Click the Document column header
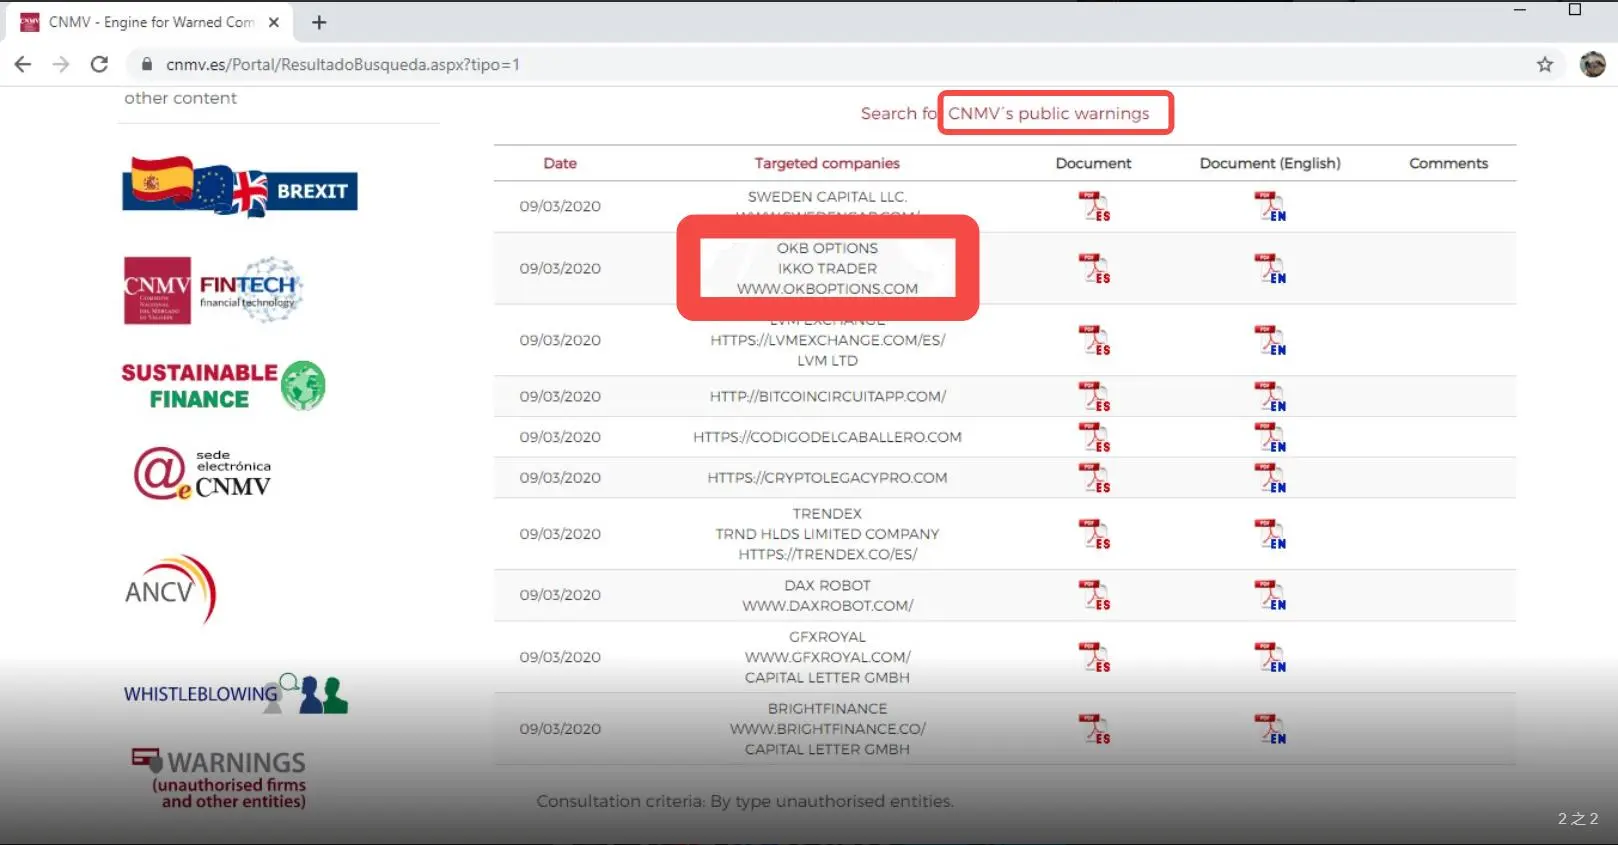 coord(1093,163)
